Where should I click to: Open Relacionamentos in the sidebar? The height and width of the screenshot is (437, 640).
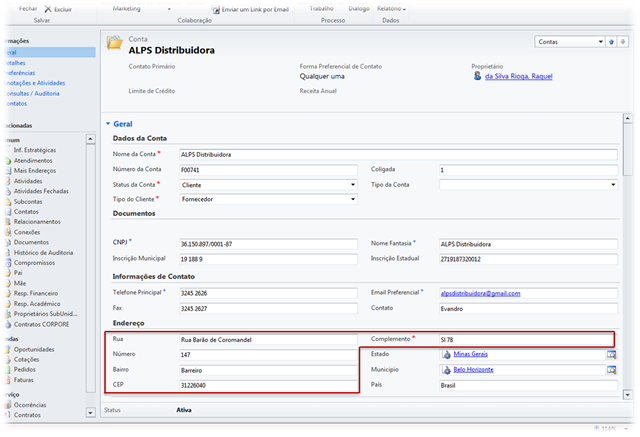pos(37,222)
